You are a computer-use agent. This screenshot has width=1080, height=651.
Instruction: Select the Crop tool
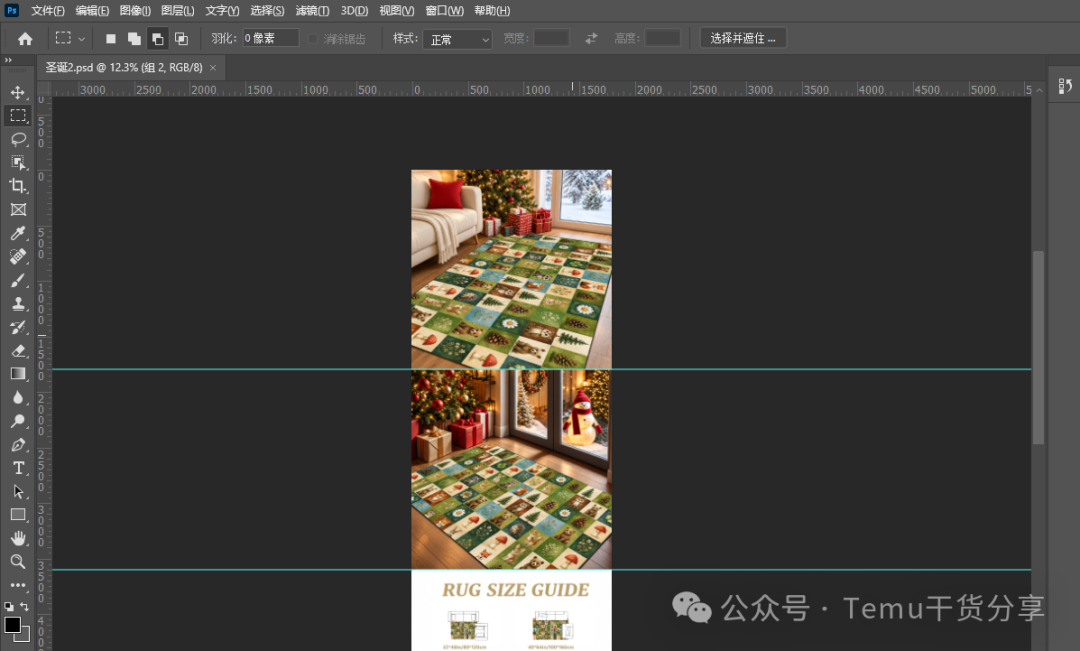point(18,186)
